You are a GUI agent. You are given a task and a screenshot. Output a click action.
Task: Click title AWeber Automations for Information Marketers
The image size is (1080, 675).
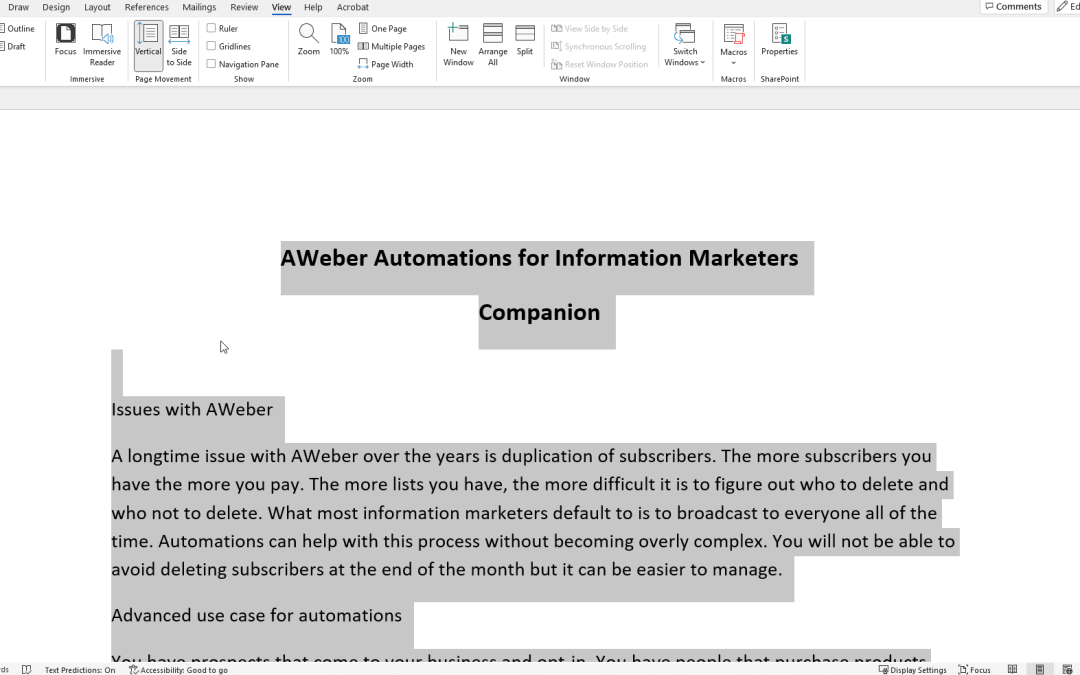coord(539,258)
